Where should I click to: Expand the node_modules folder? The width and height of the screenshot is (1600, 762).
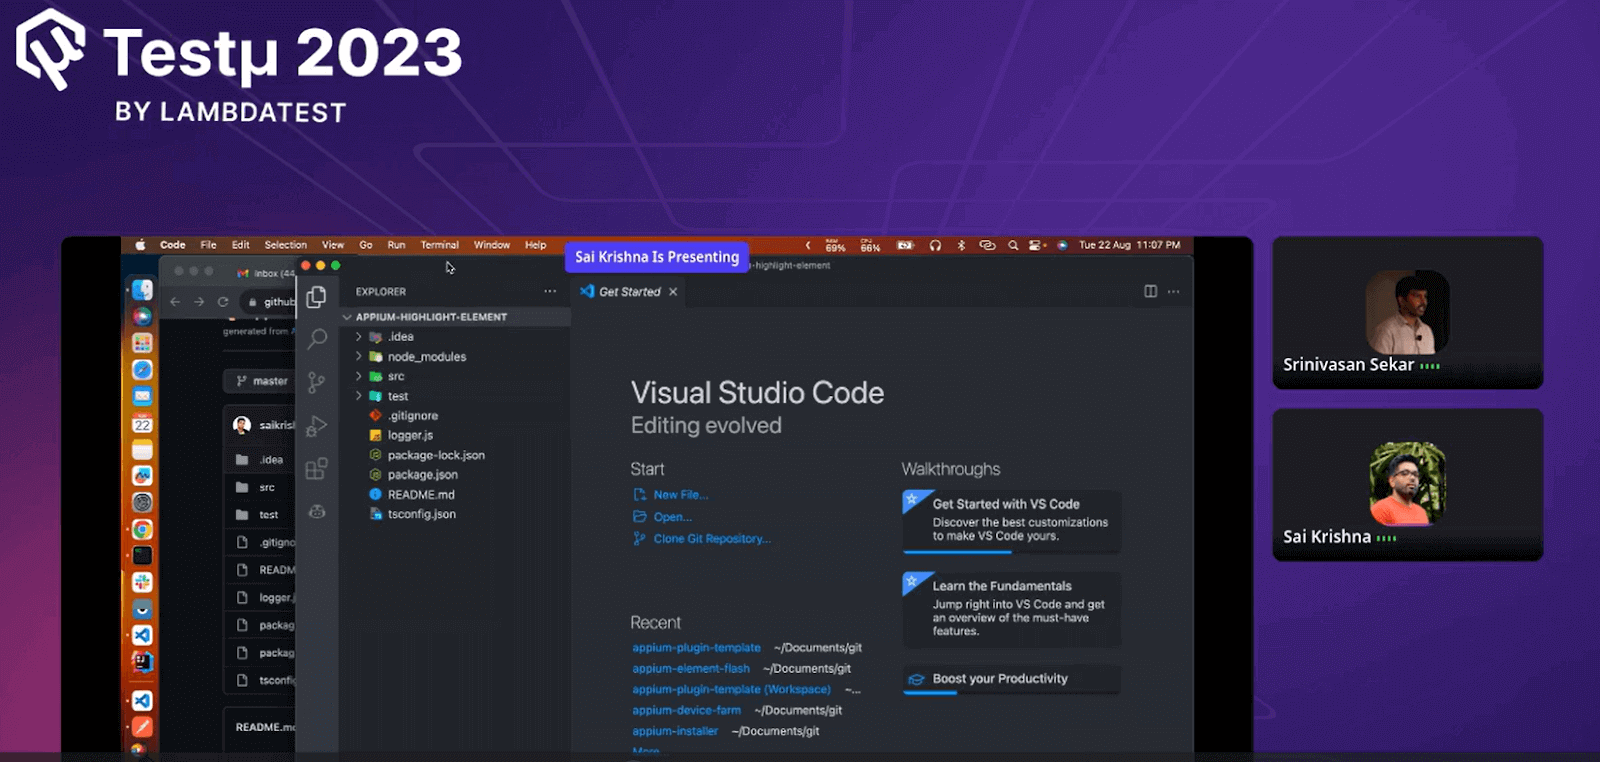click(x=426, y=357)
